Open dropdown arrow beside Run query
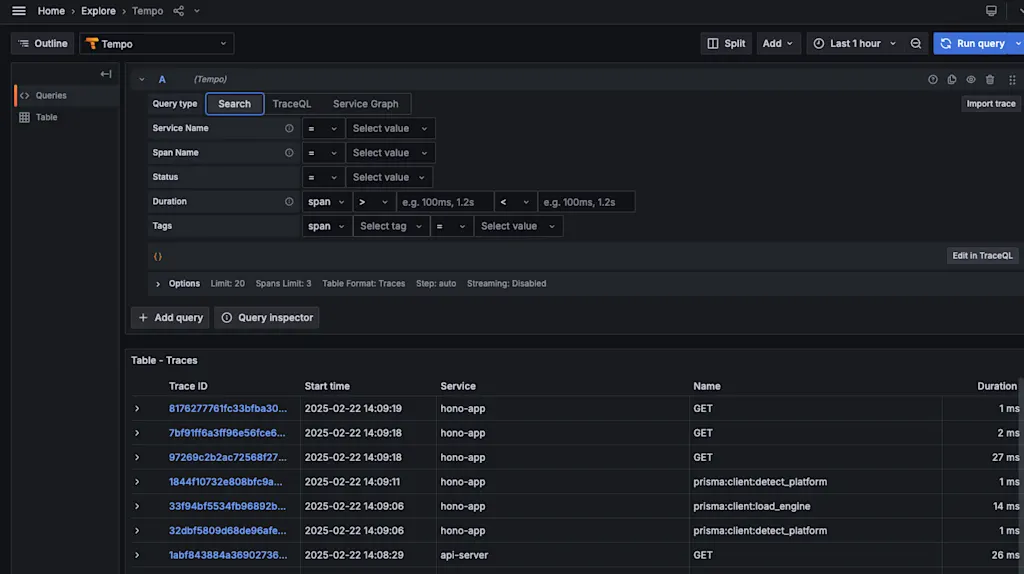 pos(1017,43)
